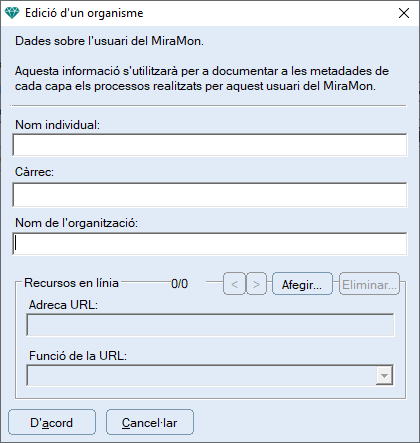Focus the Nom individual text field
Image resolution: width=420 pixels, height=443 pixels.
pyautogui.click(x=210, y=145)
